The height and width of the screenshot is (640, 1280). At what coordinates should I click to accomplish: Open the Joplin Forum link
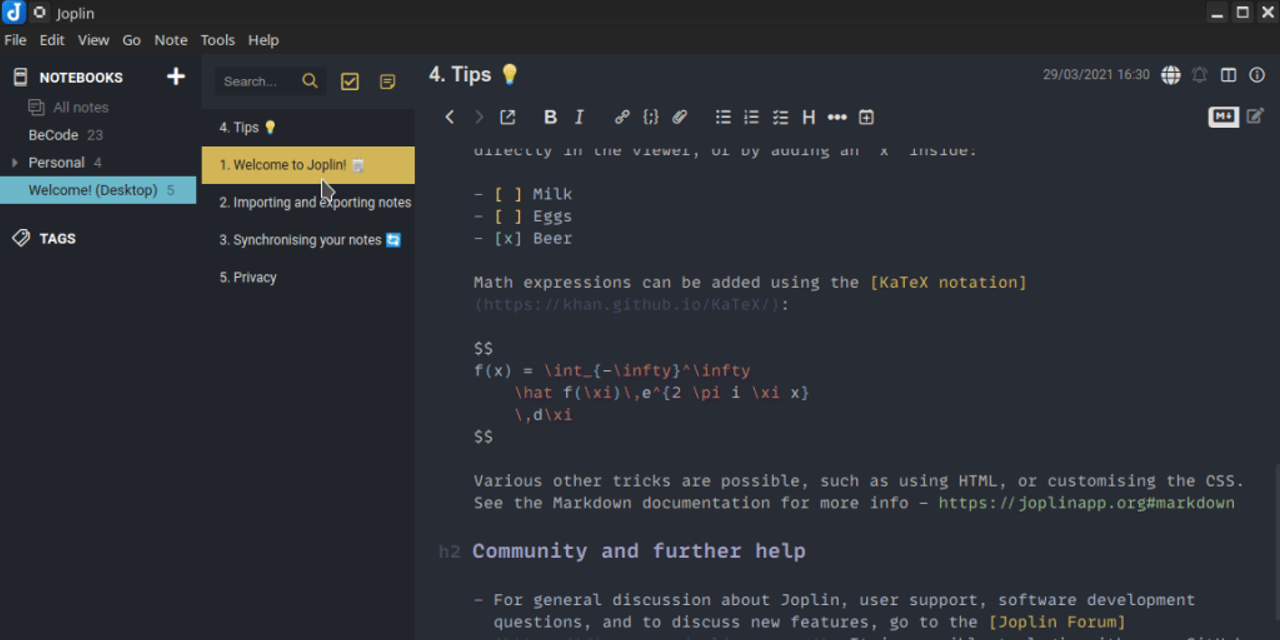[1056, 621]
